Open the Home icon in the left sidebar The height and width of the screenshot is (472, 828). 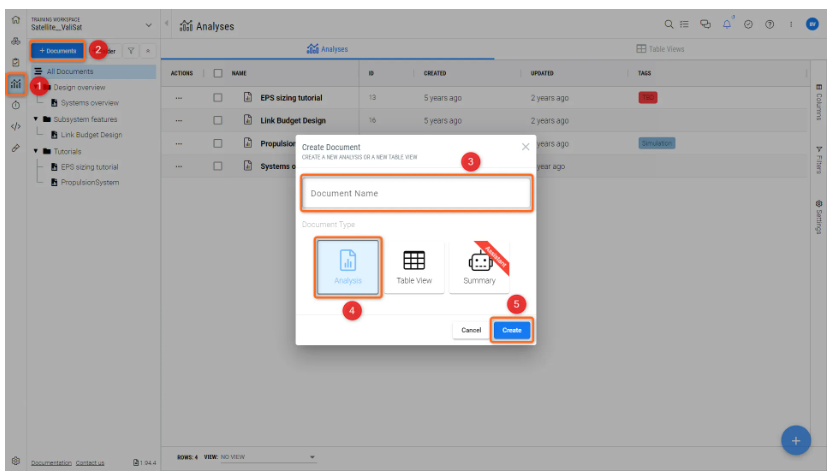click(16, 20)
